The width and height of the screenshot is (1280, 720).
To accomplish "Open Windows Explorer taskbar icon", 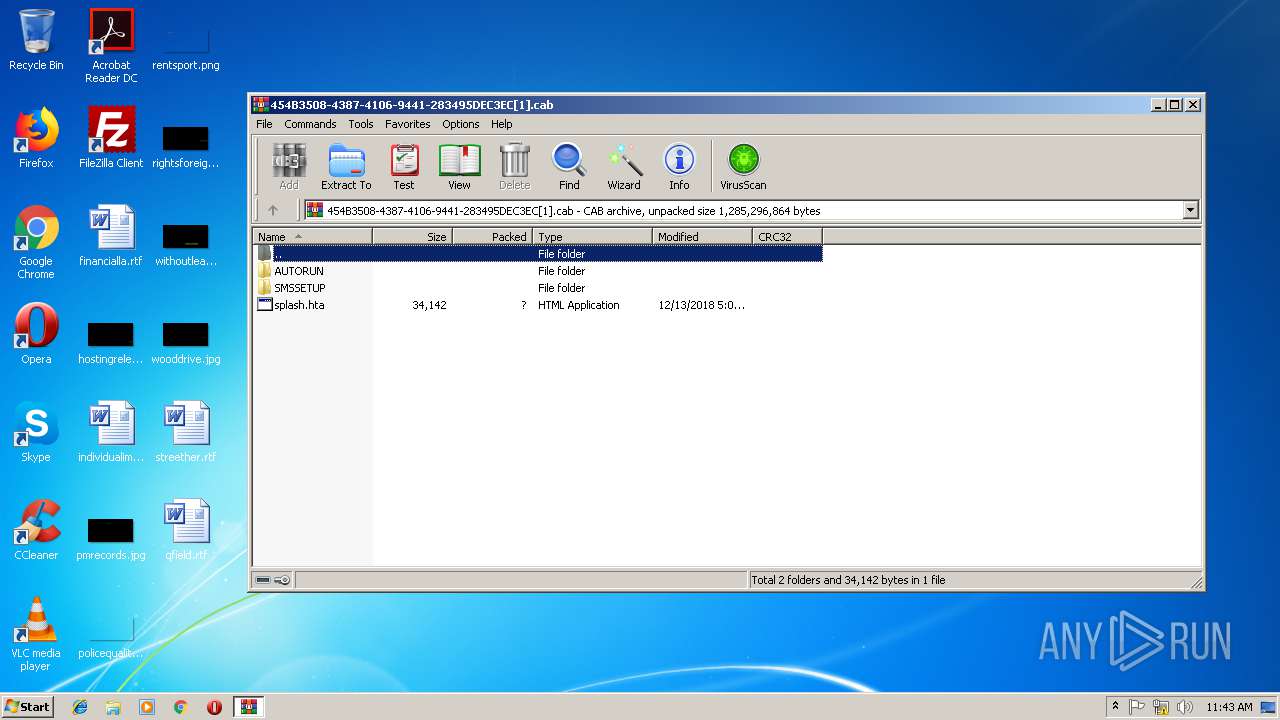I will pos(113,707).
